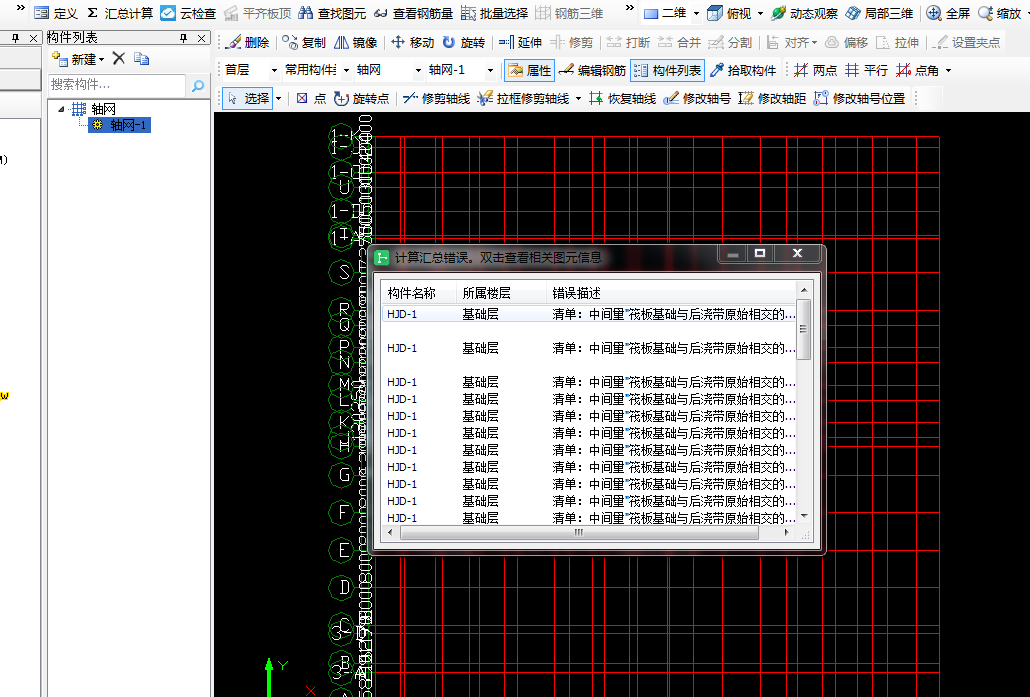
Task: Expand the 点角 dropdown arrow
Action: [948, 70]
